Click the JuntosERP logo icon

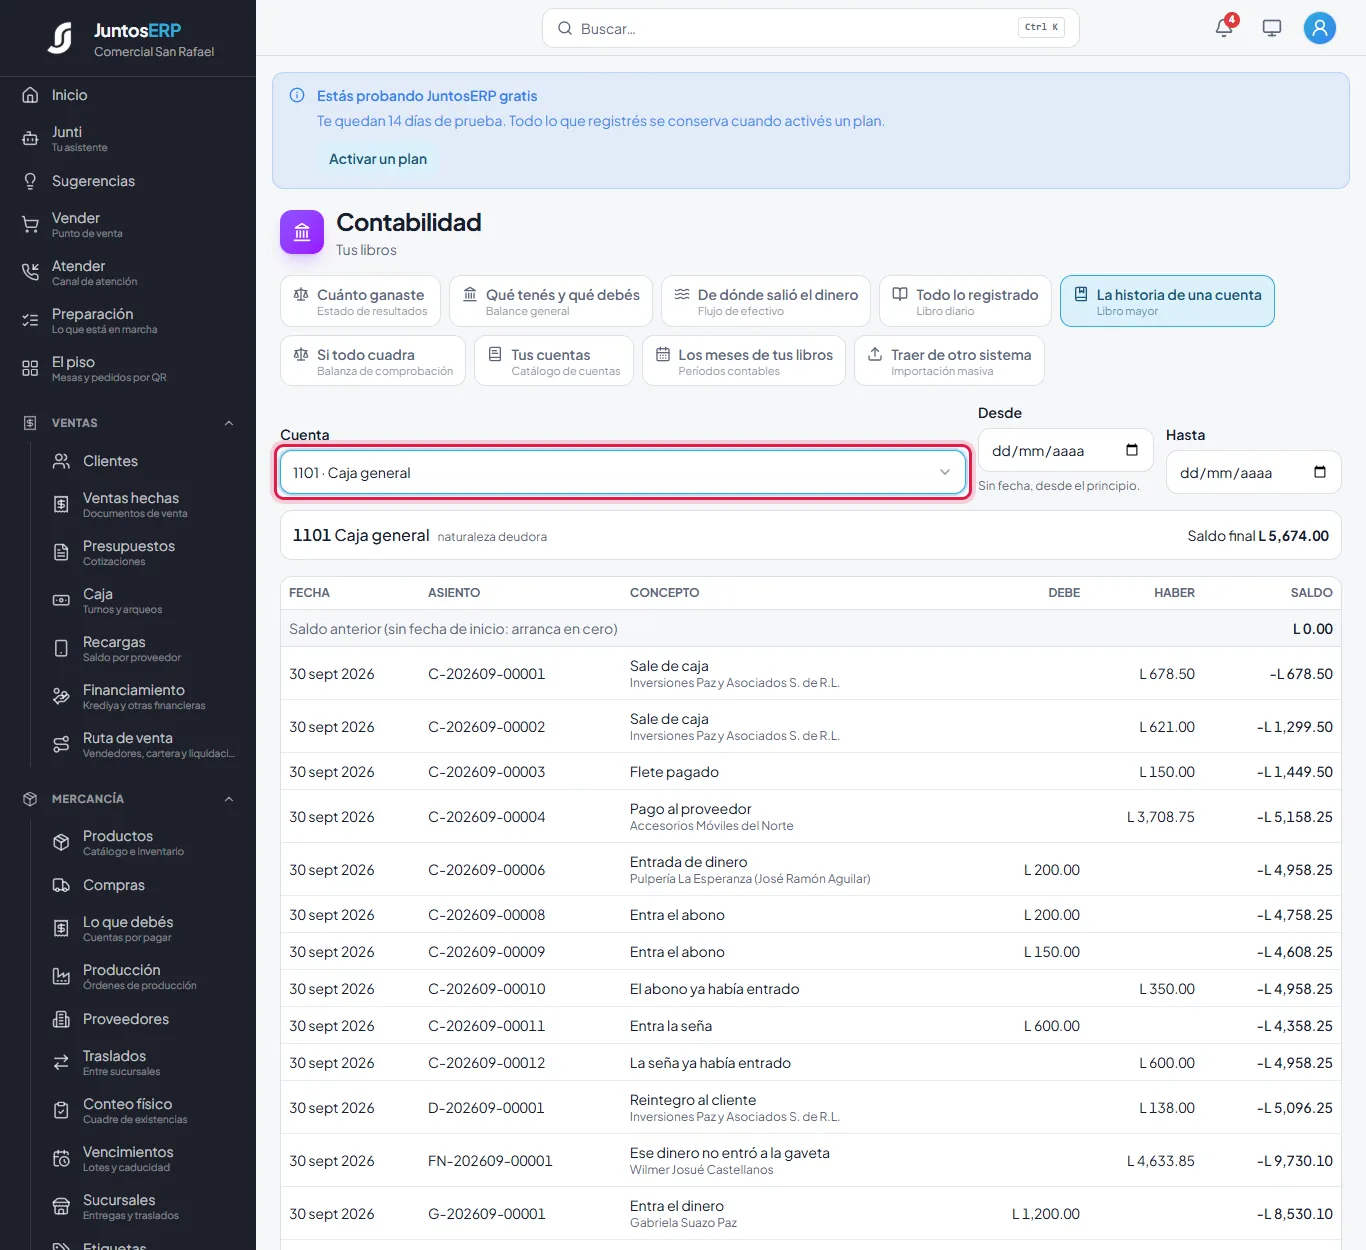pyautogui.click(x=61, y=38)
